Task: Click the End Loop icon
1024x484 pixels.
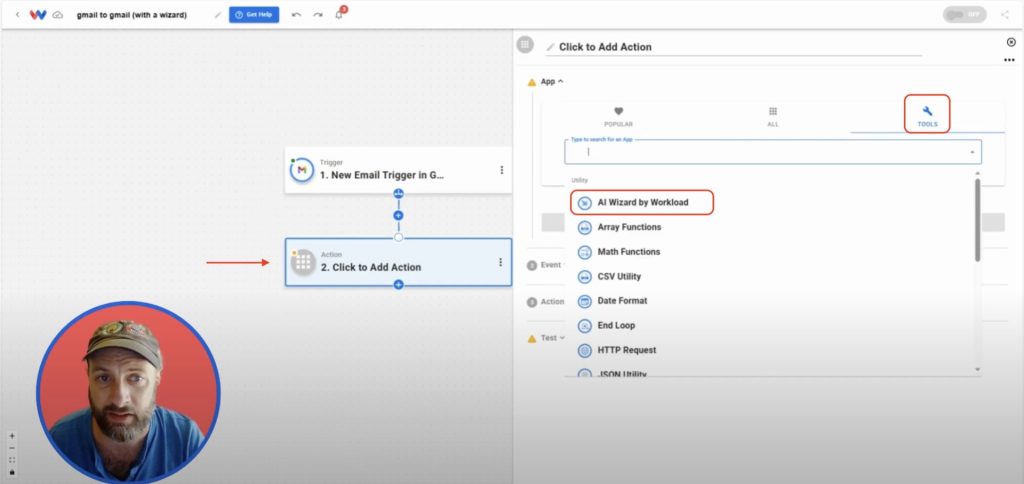Action: click(584, 326)
